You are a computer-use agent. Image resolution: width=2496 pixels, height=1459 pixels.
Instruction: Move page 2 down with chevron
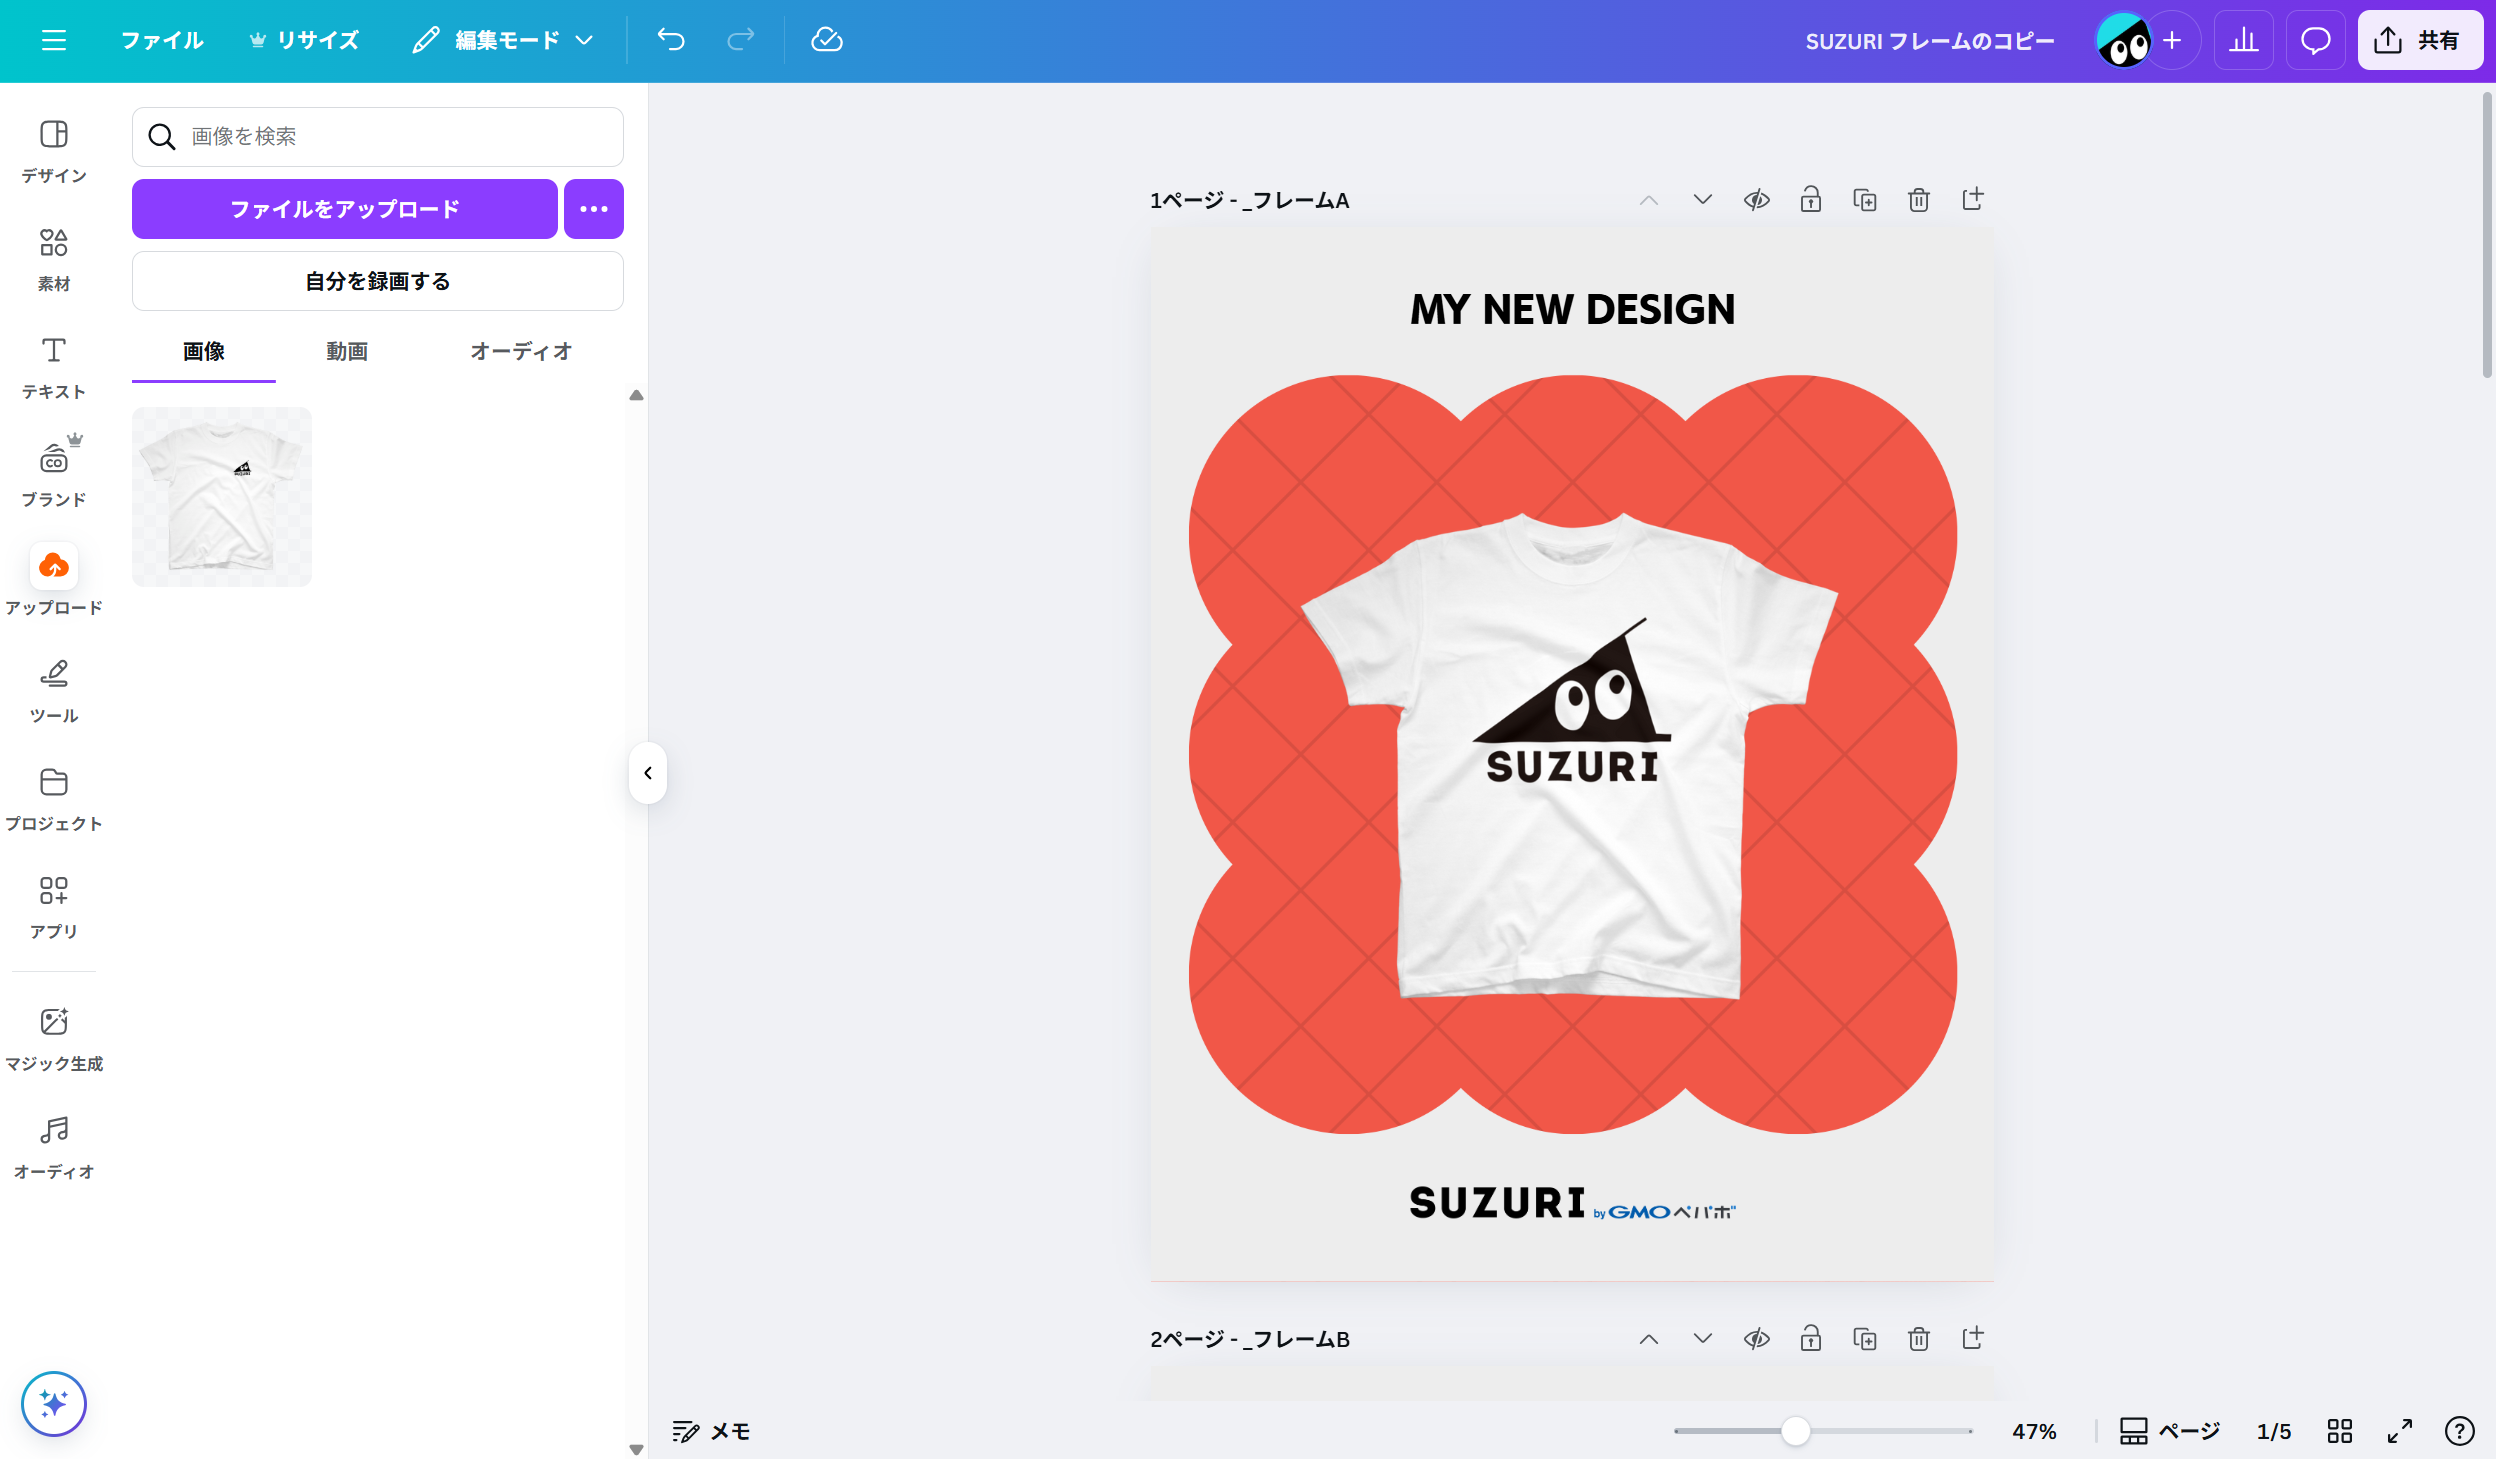1703,1339
